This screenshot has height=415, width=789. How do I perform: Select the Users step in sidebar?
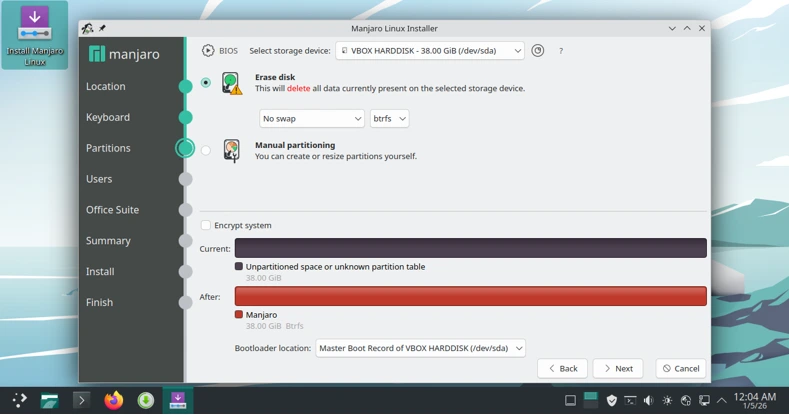[x=99, y=179]
